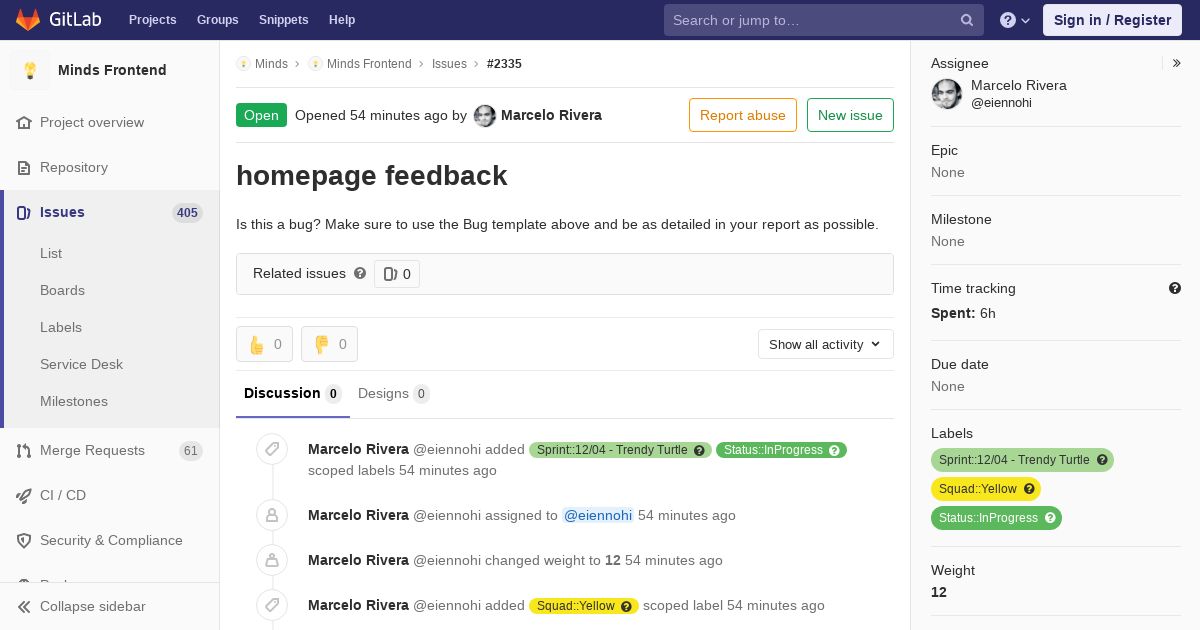Click the Issues sidebar icon
Viewport: 1200px width, 630px height.
point(24,212)
